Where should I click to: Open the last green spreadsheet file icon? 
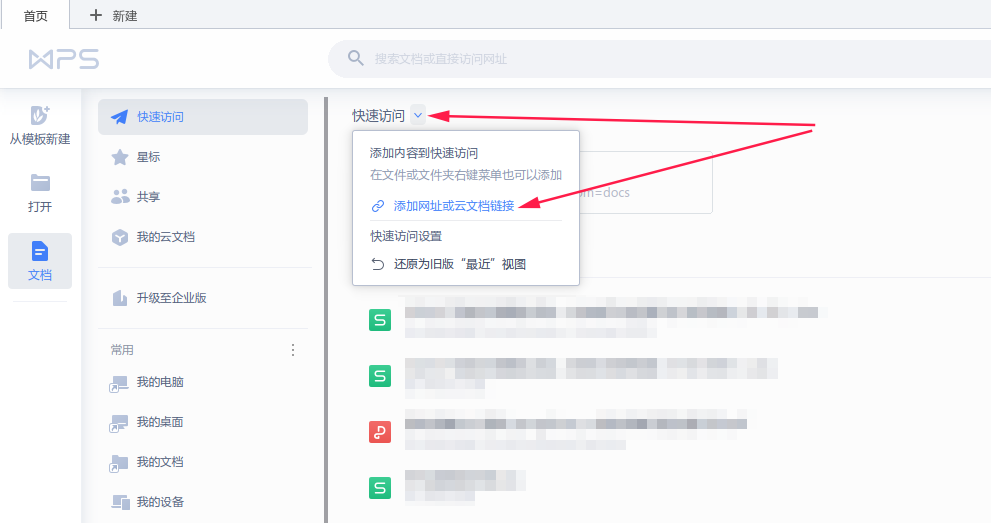point(380,488)
